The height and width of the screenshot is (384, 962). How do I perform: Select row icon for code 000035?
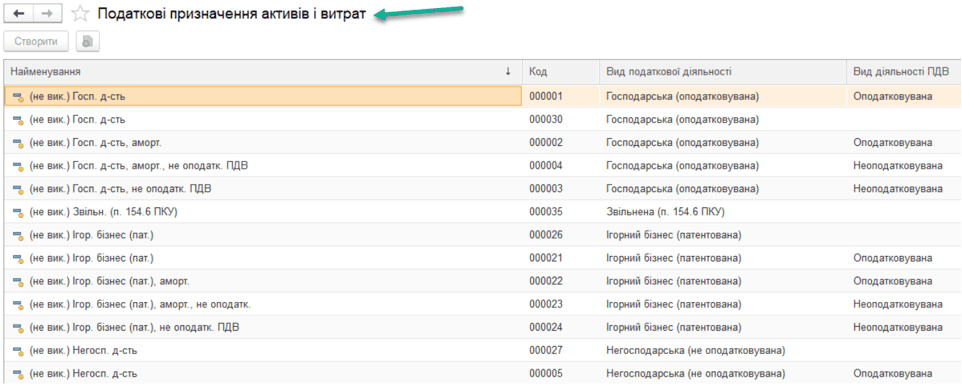[18, 212]
